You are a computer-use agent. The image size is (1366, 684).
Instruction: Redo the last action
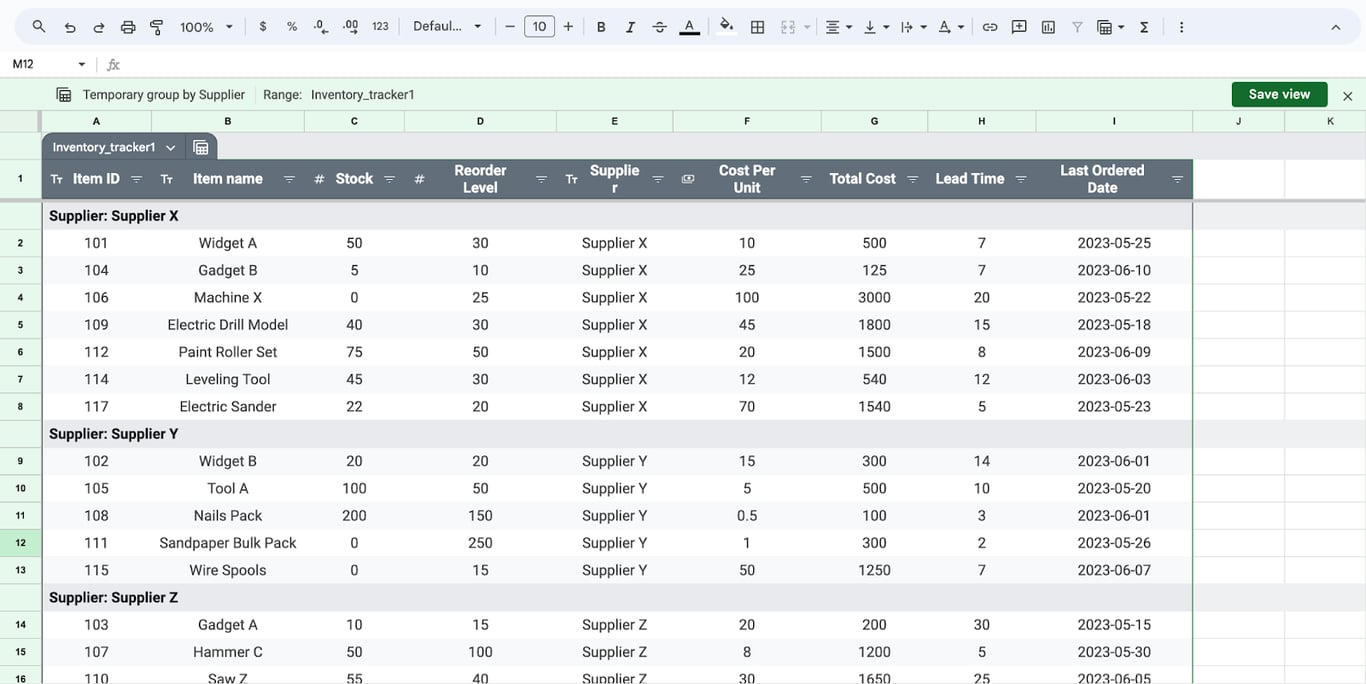coord(98,27)
